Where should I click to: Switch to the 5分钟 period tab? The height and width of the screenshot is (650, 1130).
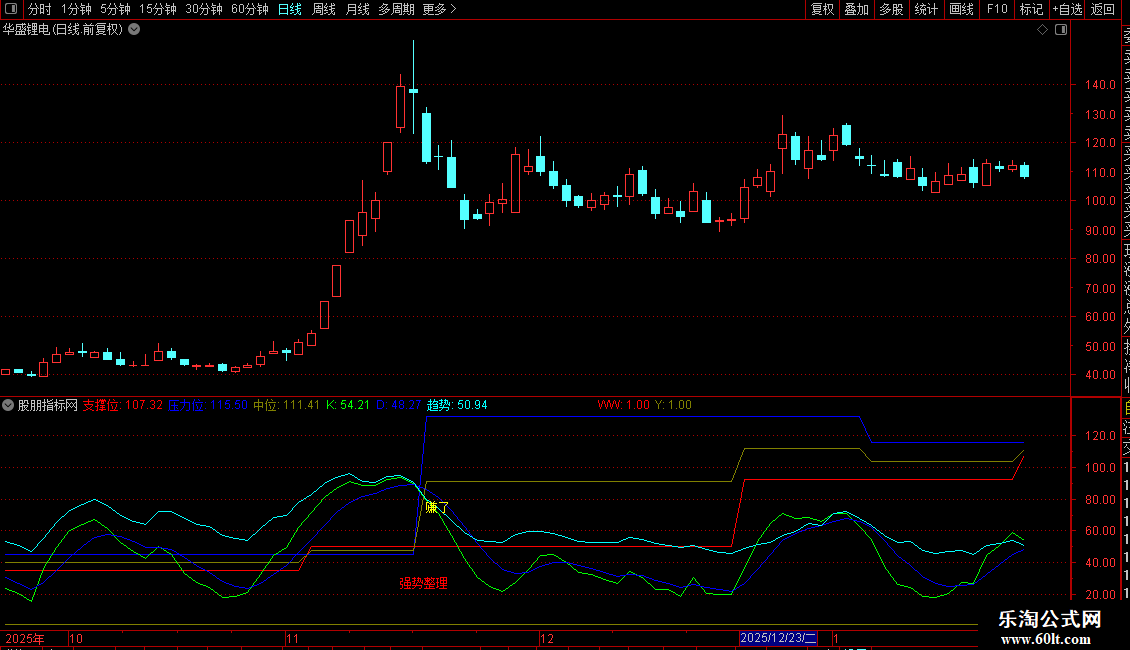(x=115, y=9)
